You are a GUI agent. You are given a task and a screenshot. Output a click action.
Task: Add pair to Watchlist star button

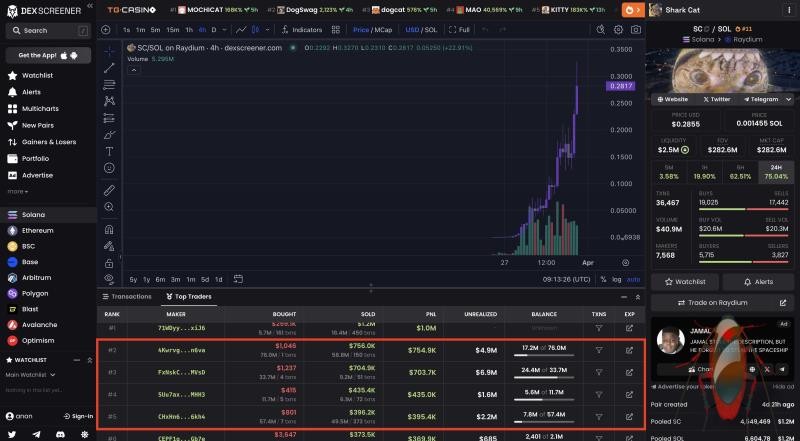pyautogui.click(x=685, y=282)
